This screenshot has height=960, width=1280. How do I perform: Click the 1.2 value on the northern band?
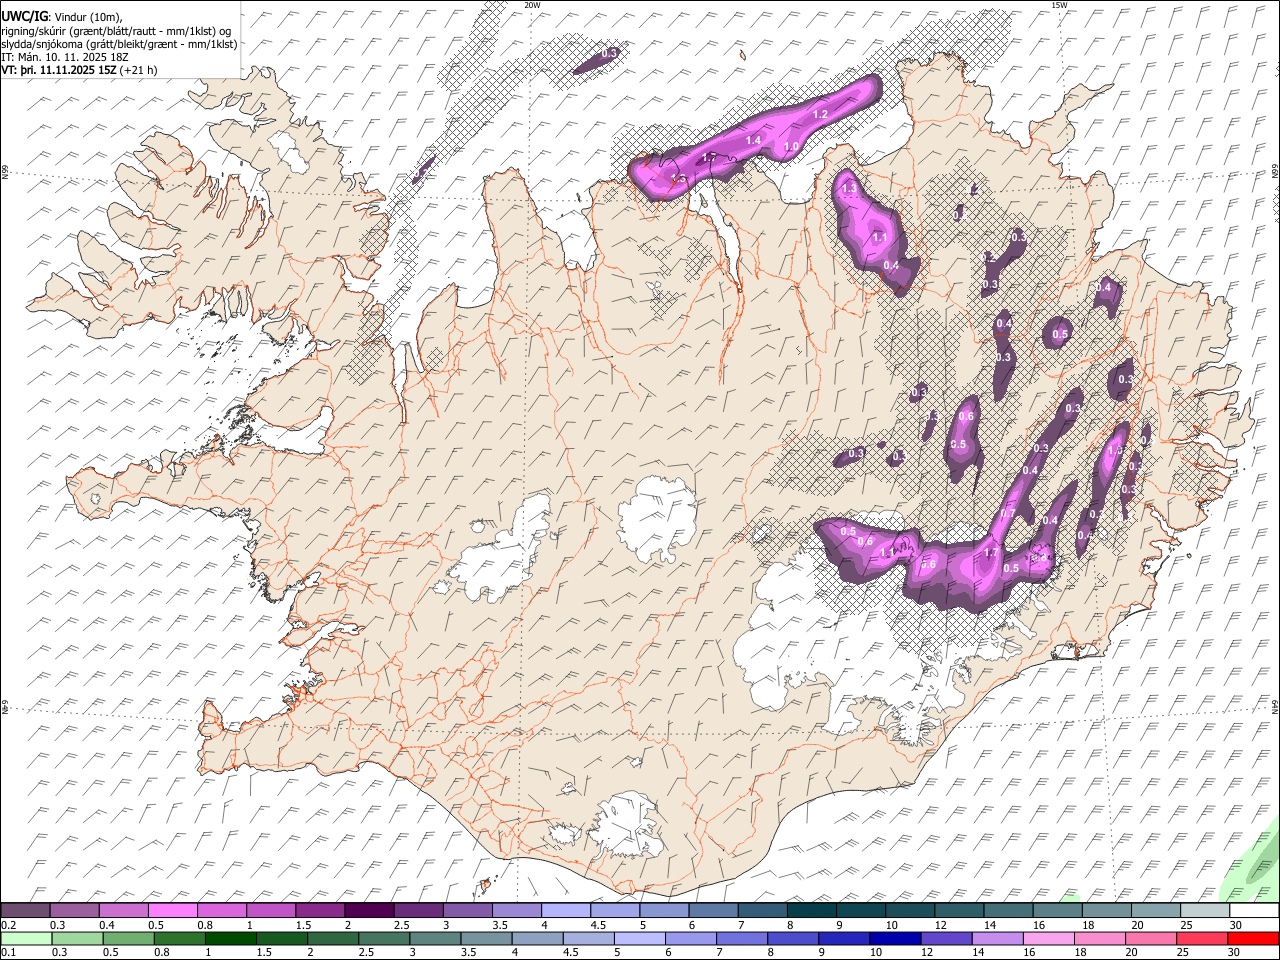point(820,115)
